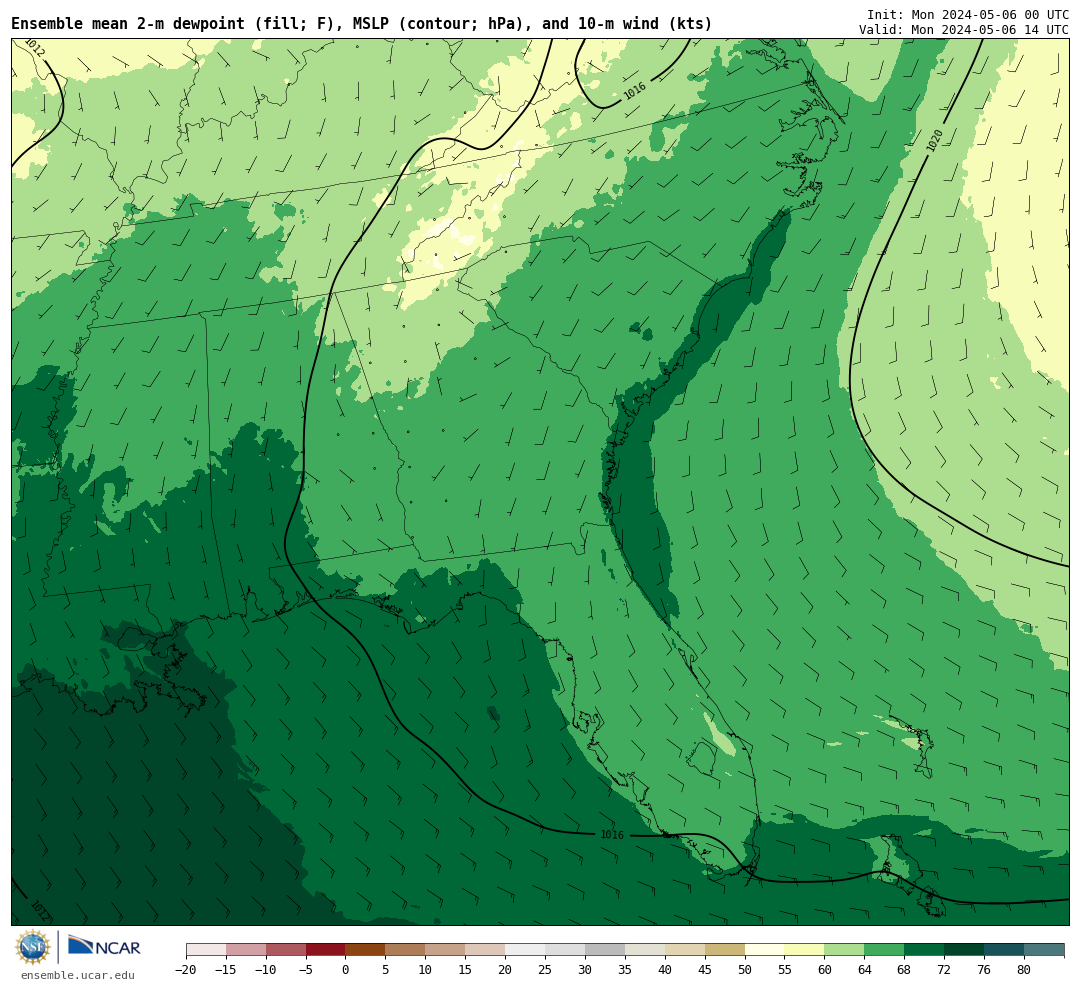Click the Init: Mon 2024-05-06 00 UTC text
The height and width of the screenshot is (988, 1080).
coord(968,15)
